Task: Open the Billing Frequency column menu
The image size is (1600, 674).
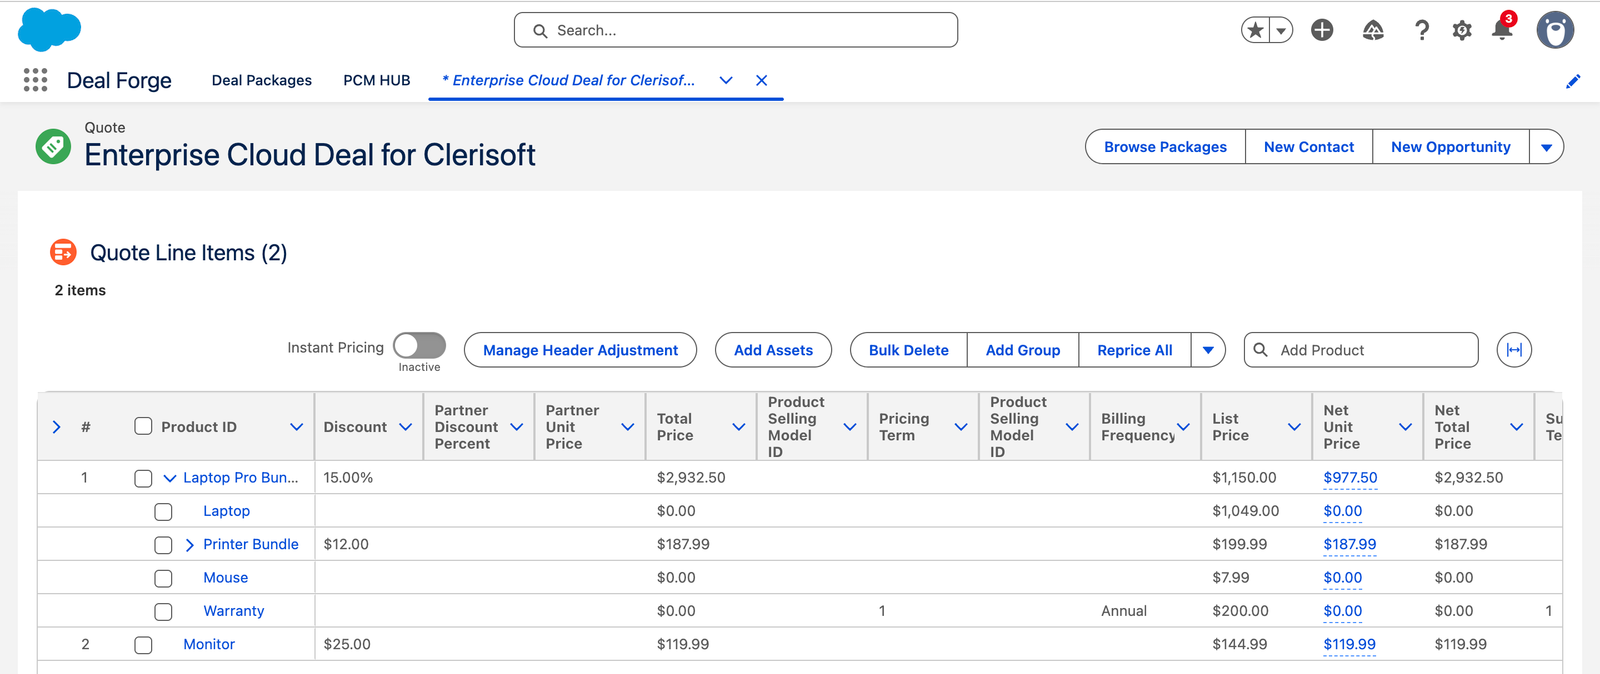Action: 1183,427
